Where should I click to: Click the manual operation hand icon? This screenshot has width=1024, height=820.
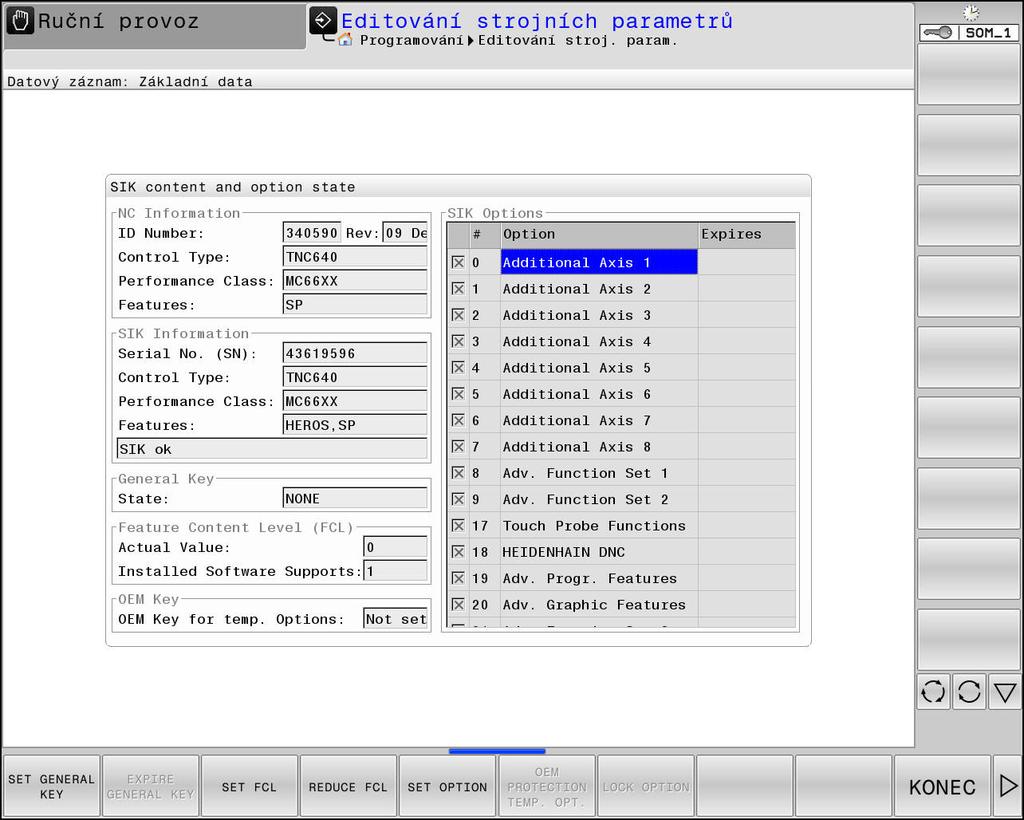coord(20,21)
